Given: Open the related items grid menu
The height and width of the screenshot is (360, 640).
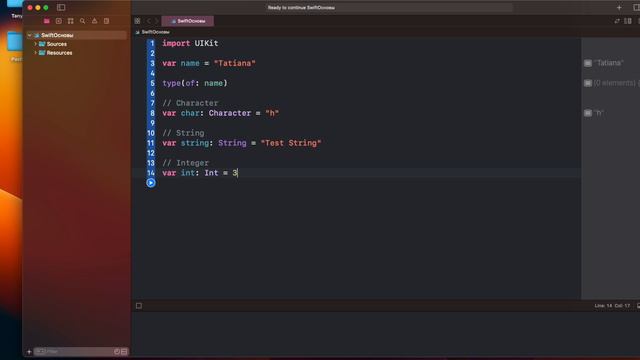Looking at the screenshot, I should [x=138, y=21].
